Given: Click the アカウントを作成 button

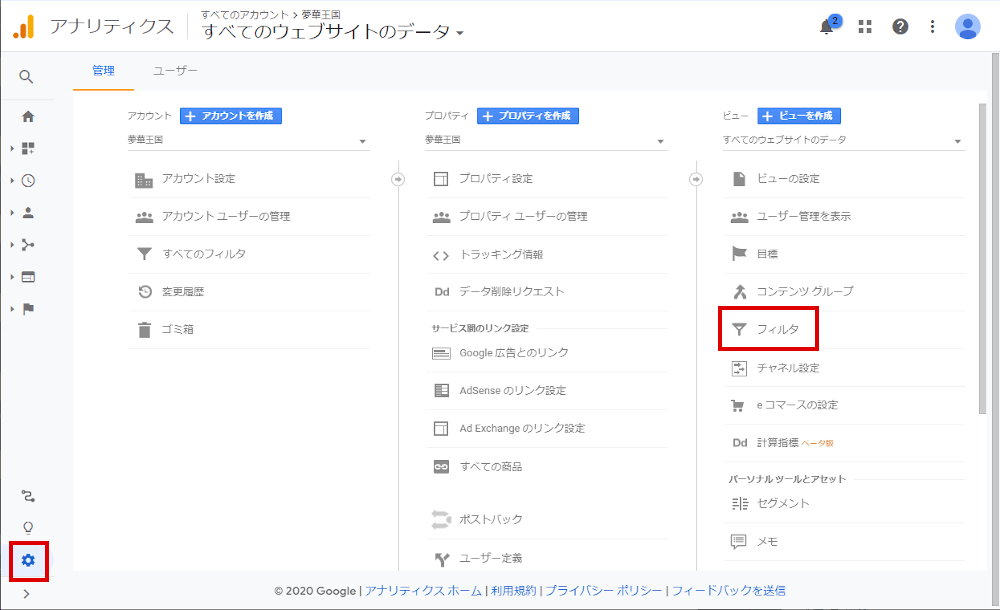Looking at the screenshot, I should [231, 116].
